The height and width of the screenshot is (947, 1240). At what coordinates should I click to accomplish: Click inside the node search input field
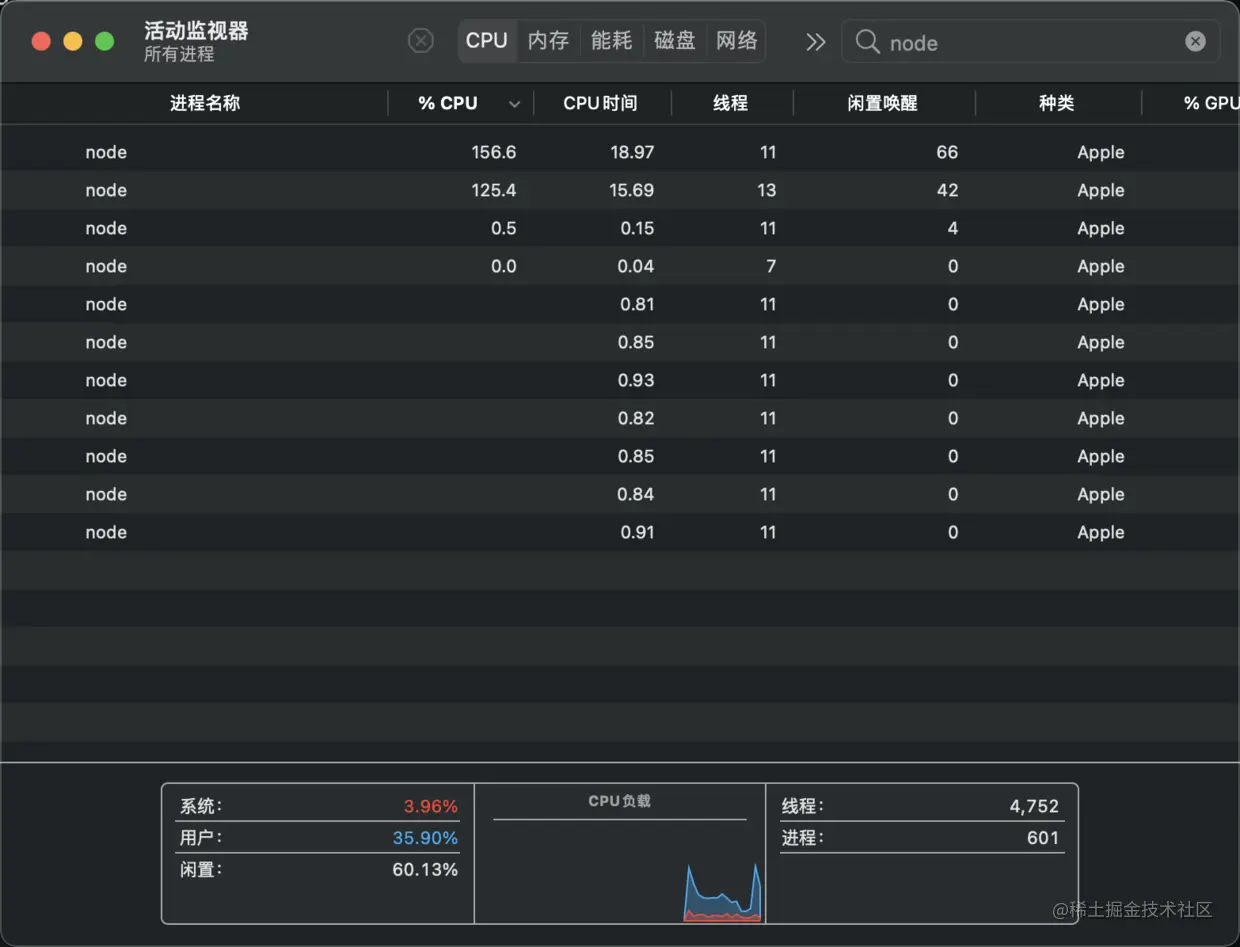click(1000, 42)
